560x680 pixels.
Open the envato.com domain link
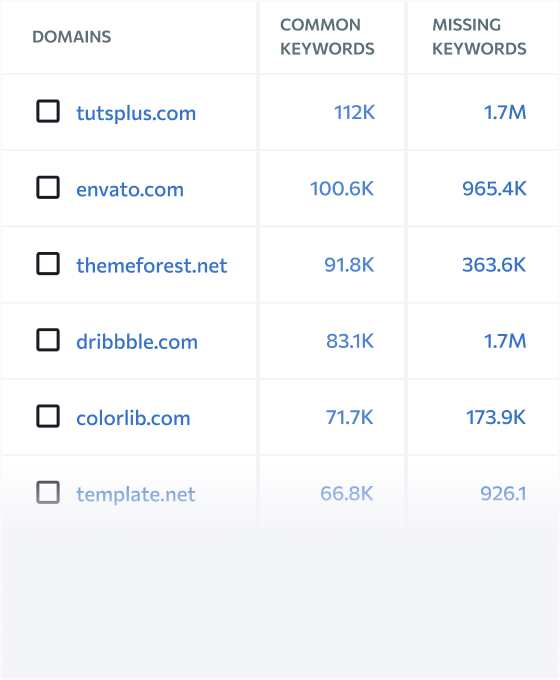pos(130,190)
